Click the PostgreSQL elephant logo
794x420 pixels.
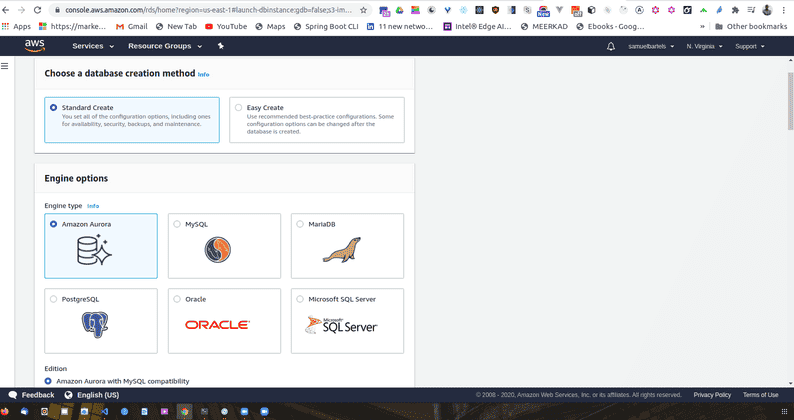pyautogui.click(x=95, y=325)
